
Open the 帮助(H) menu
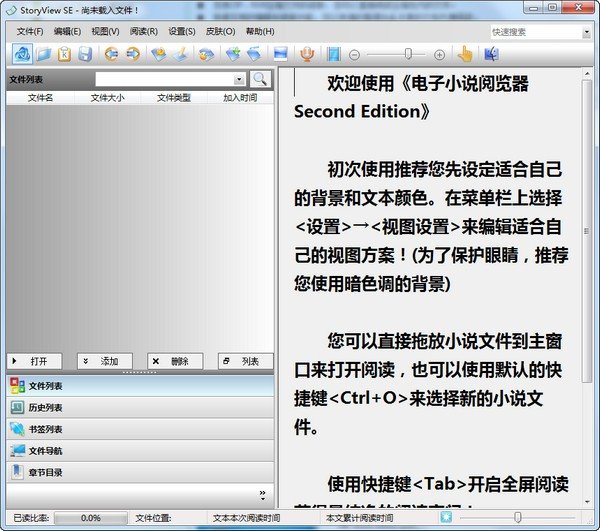[260, 31]
